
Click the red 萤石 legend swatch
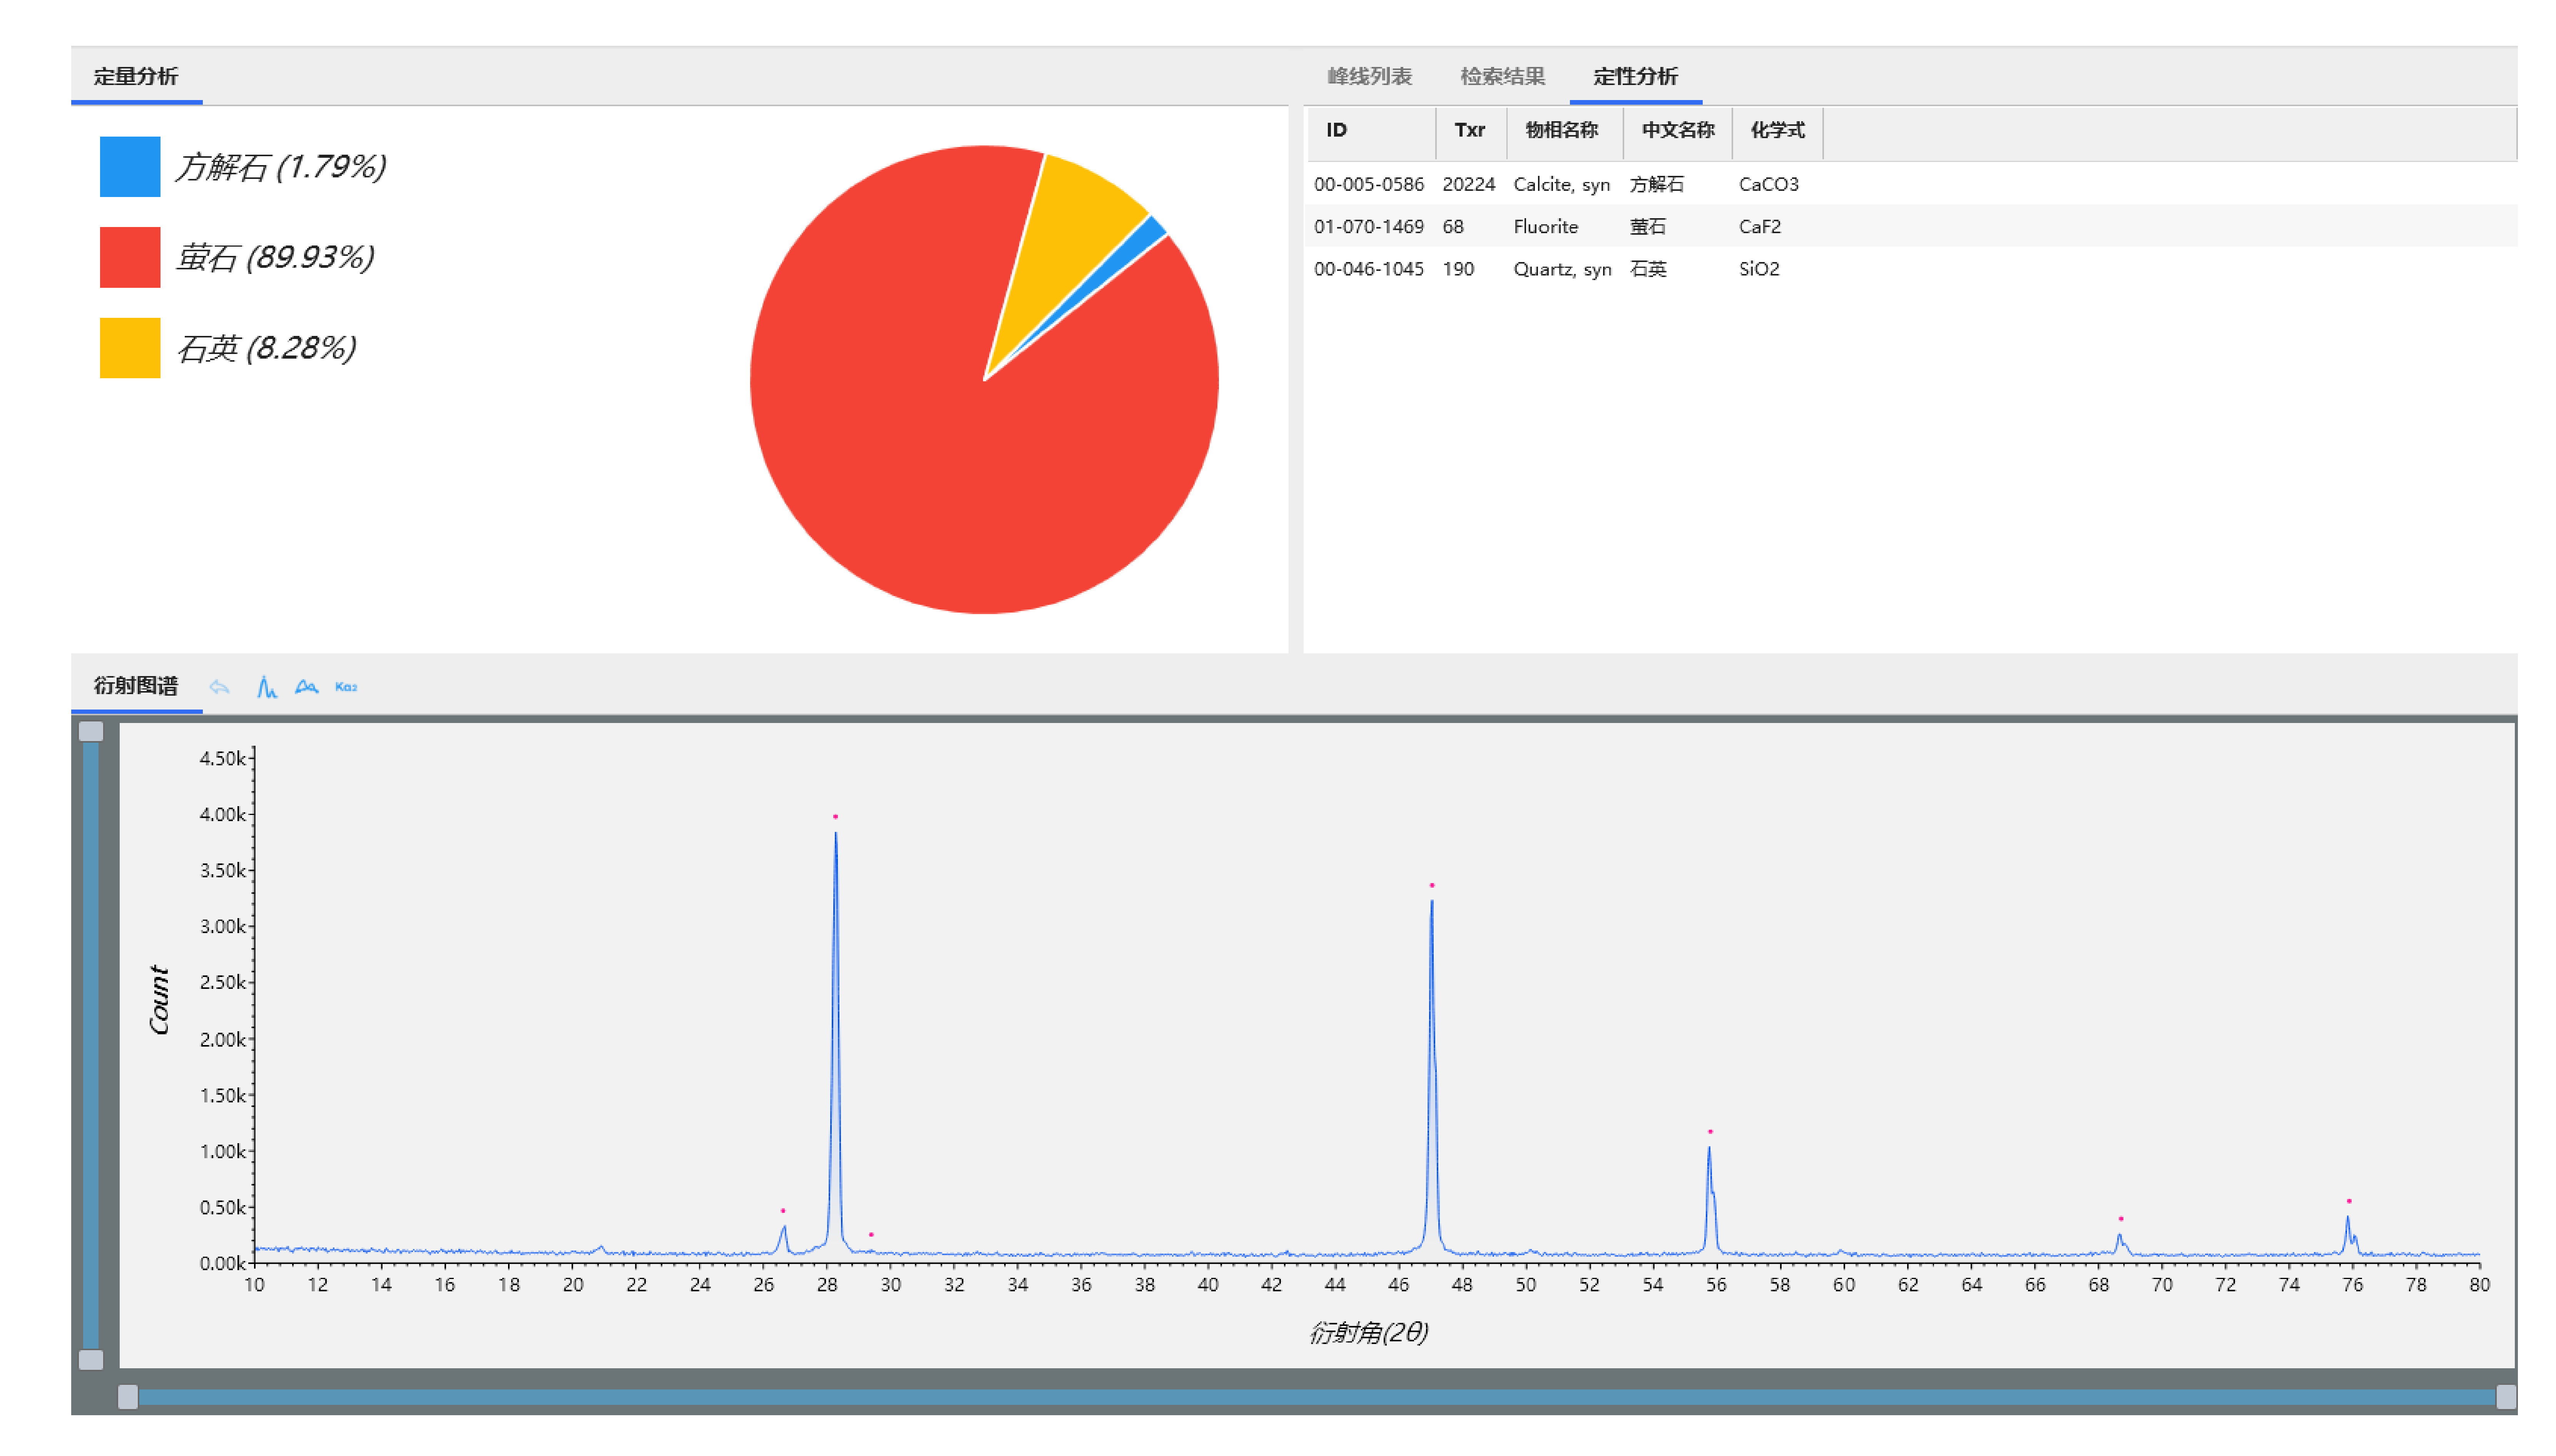[130, 257]
